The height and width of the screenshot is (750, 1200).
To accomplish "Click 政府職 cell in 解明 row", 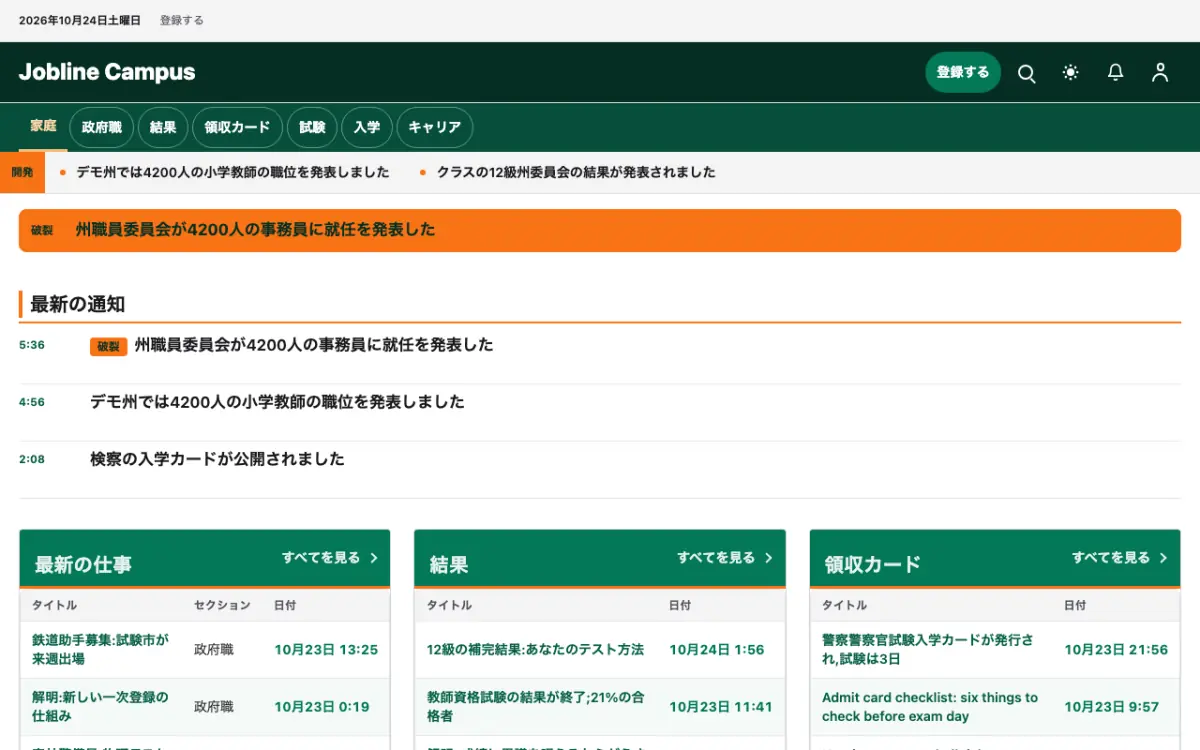I will 214,707.
